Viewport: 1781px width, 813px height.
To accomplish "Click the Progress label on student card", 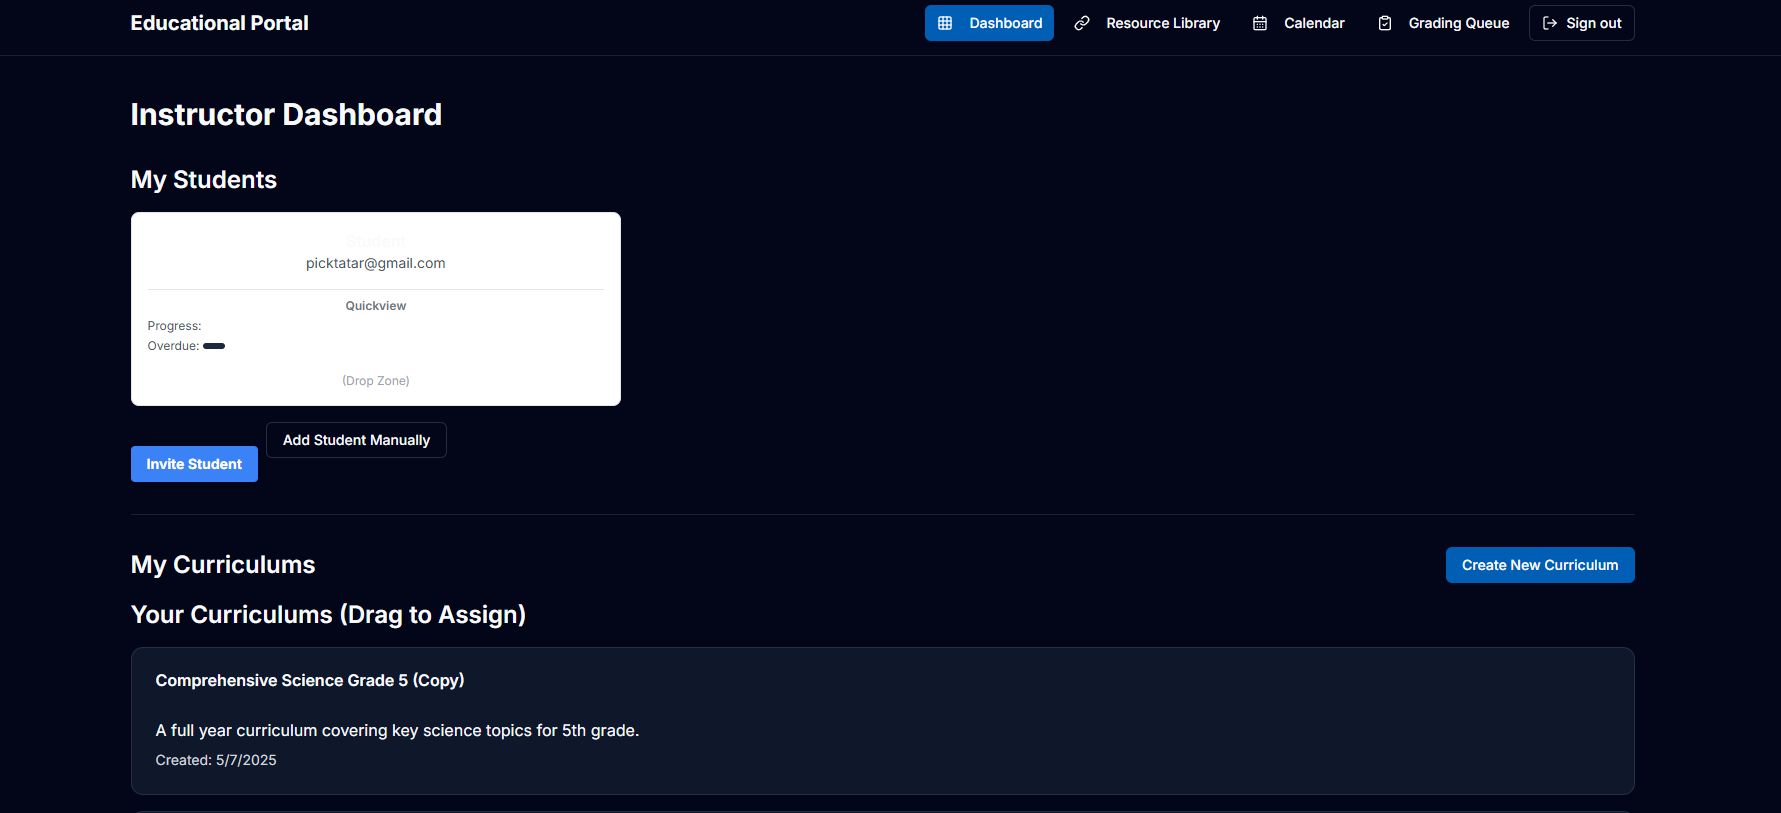I will point(174,326).
